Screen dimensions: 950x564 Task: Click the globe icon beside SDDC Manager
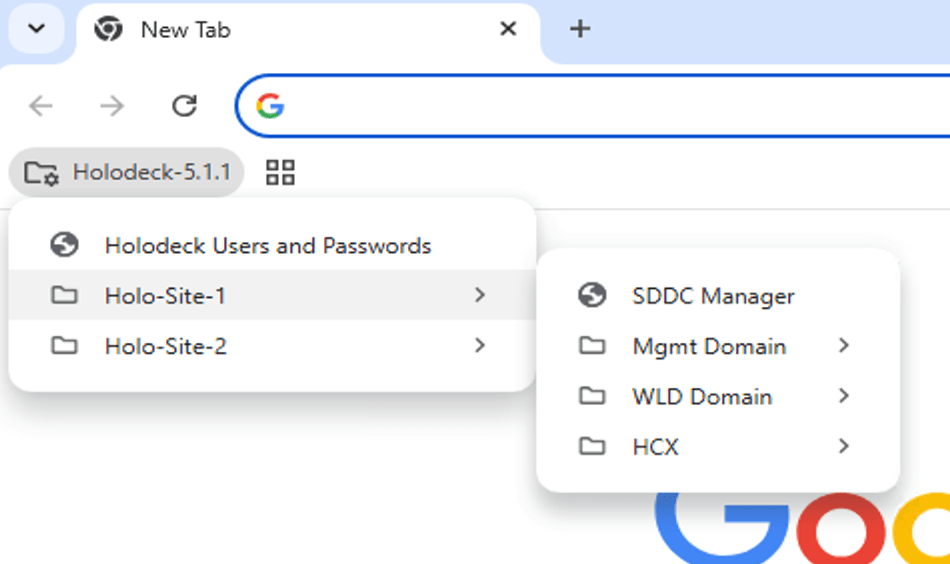tap(592, 296)
